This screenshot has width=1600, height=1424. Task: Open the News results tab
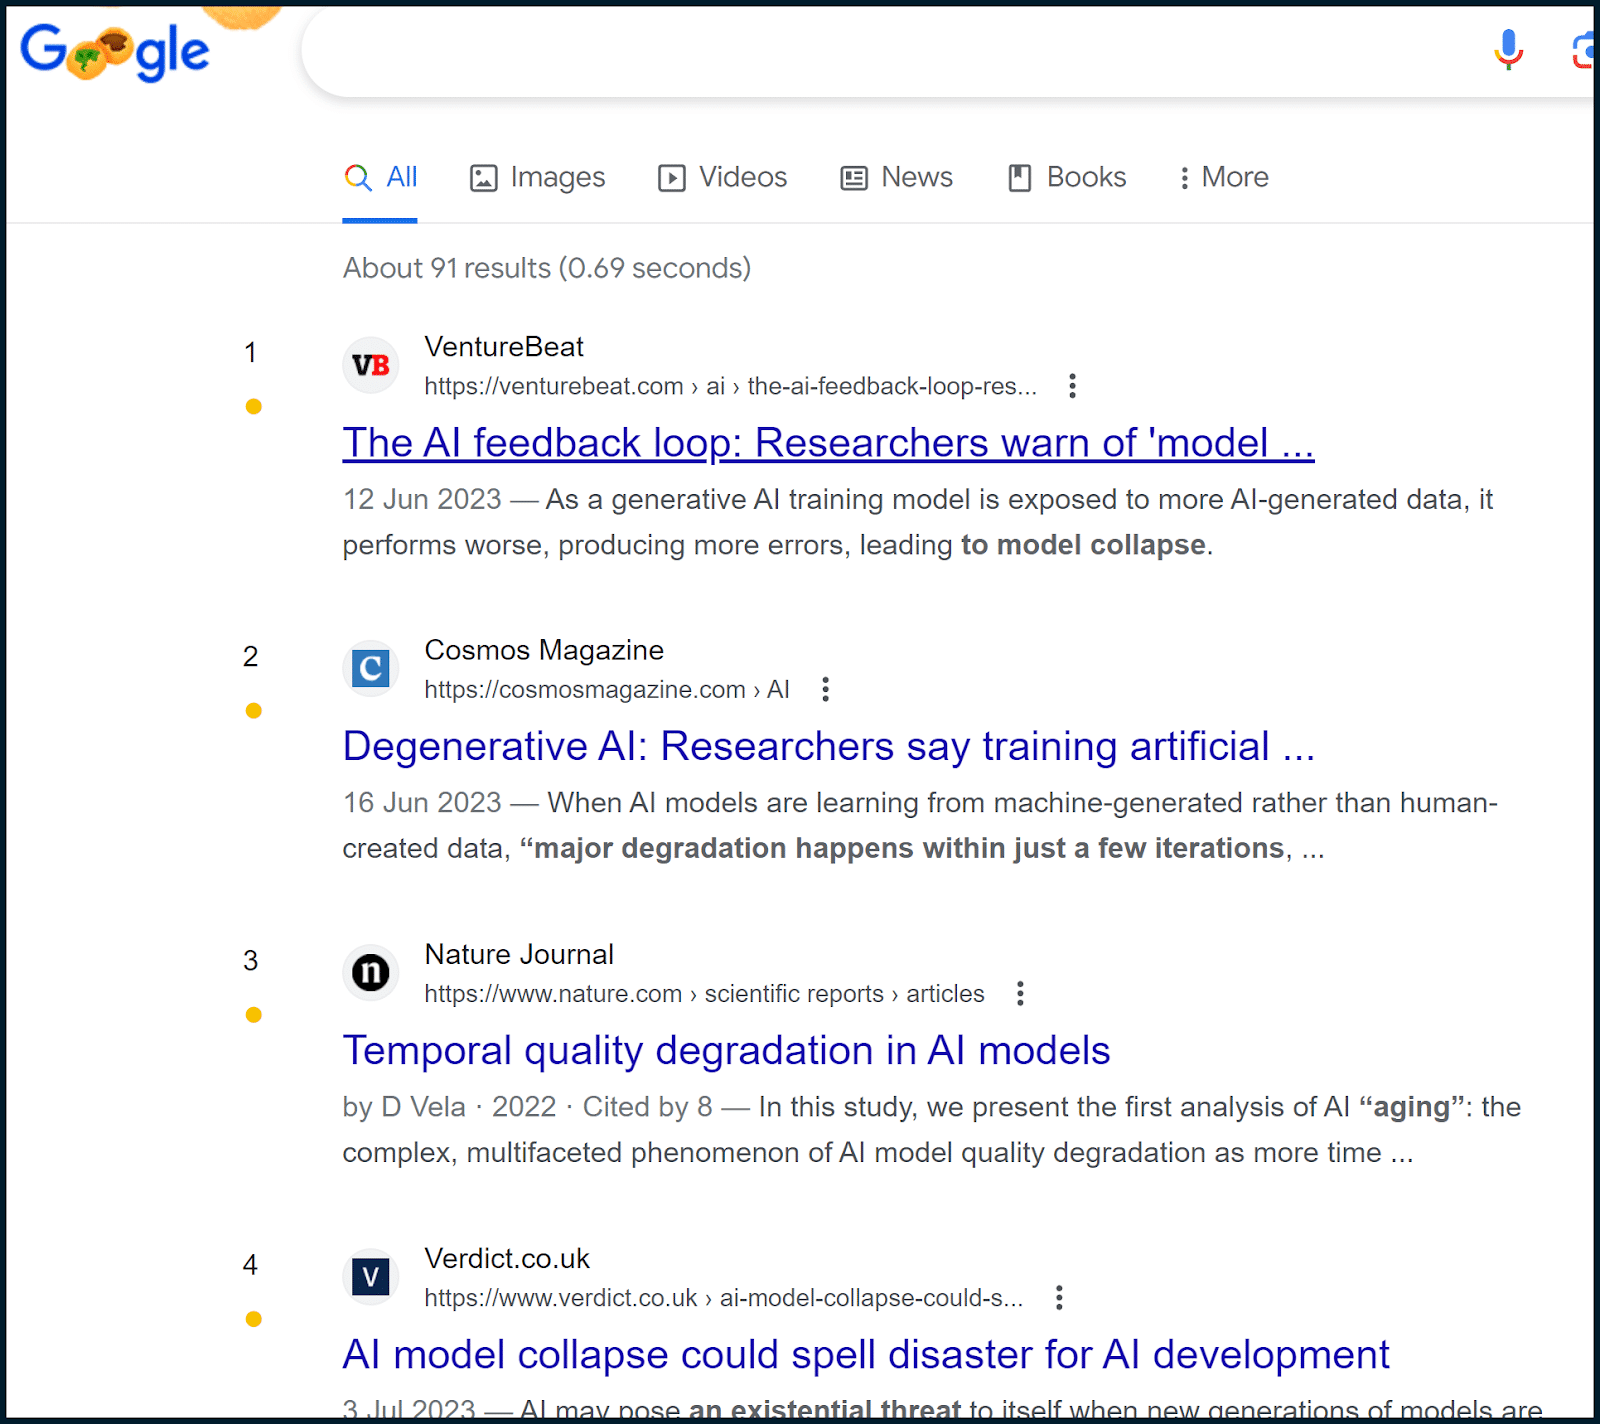[897, 177]
